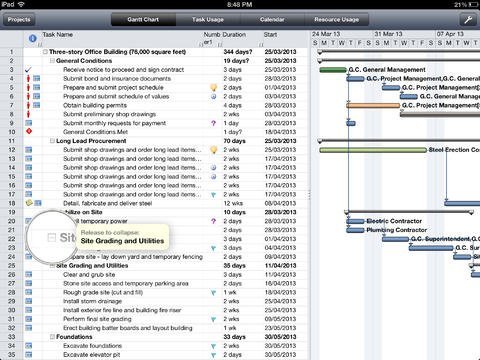480x360 pixels.
Task: Click the Wi-Fi status icon
Action: [x=21, y=4]
